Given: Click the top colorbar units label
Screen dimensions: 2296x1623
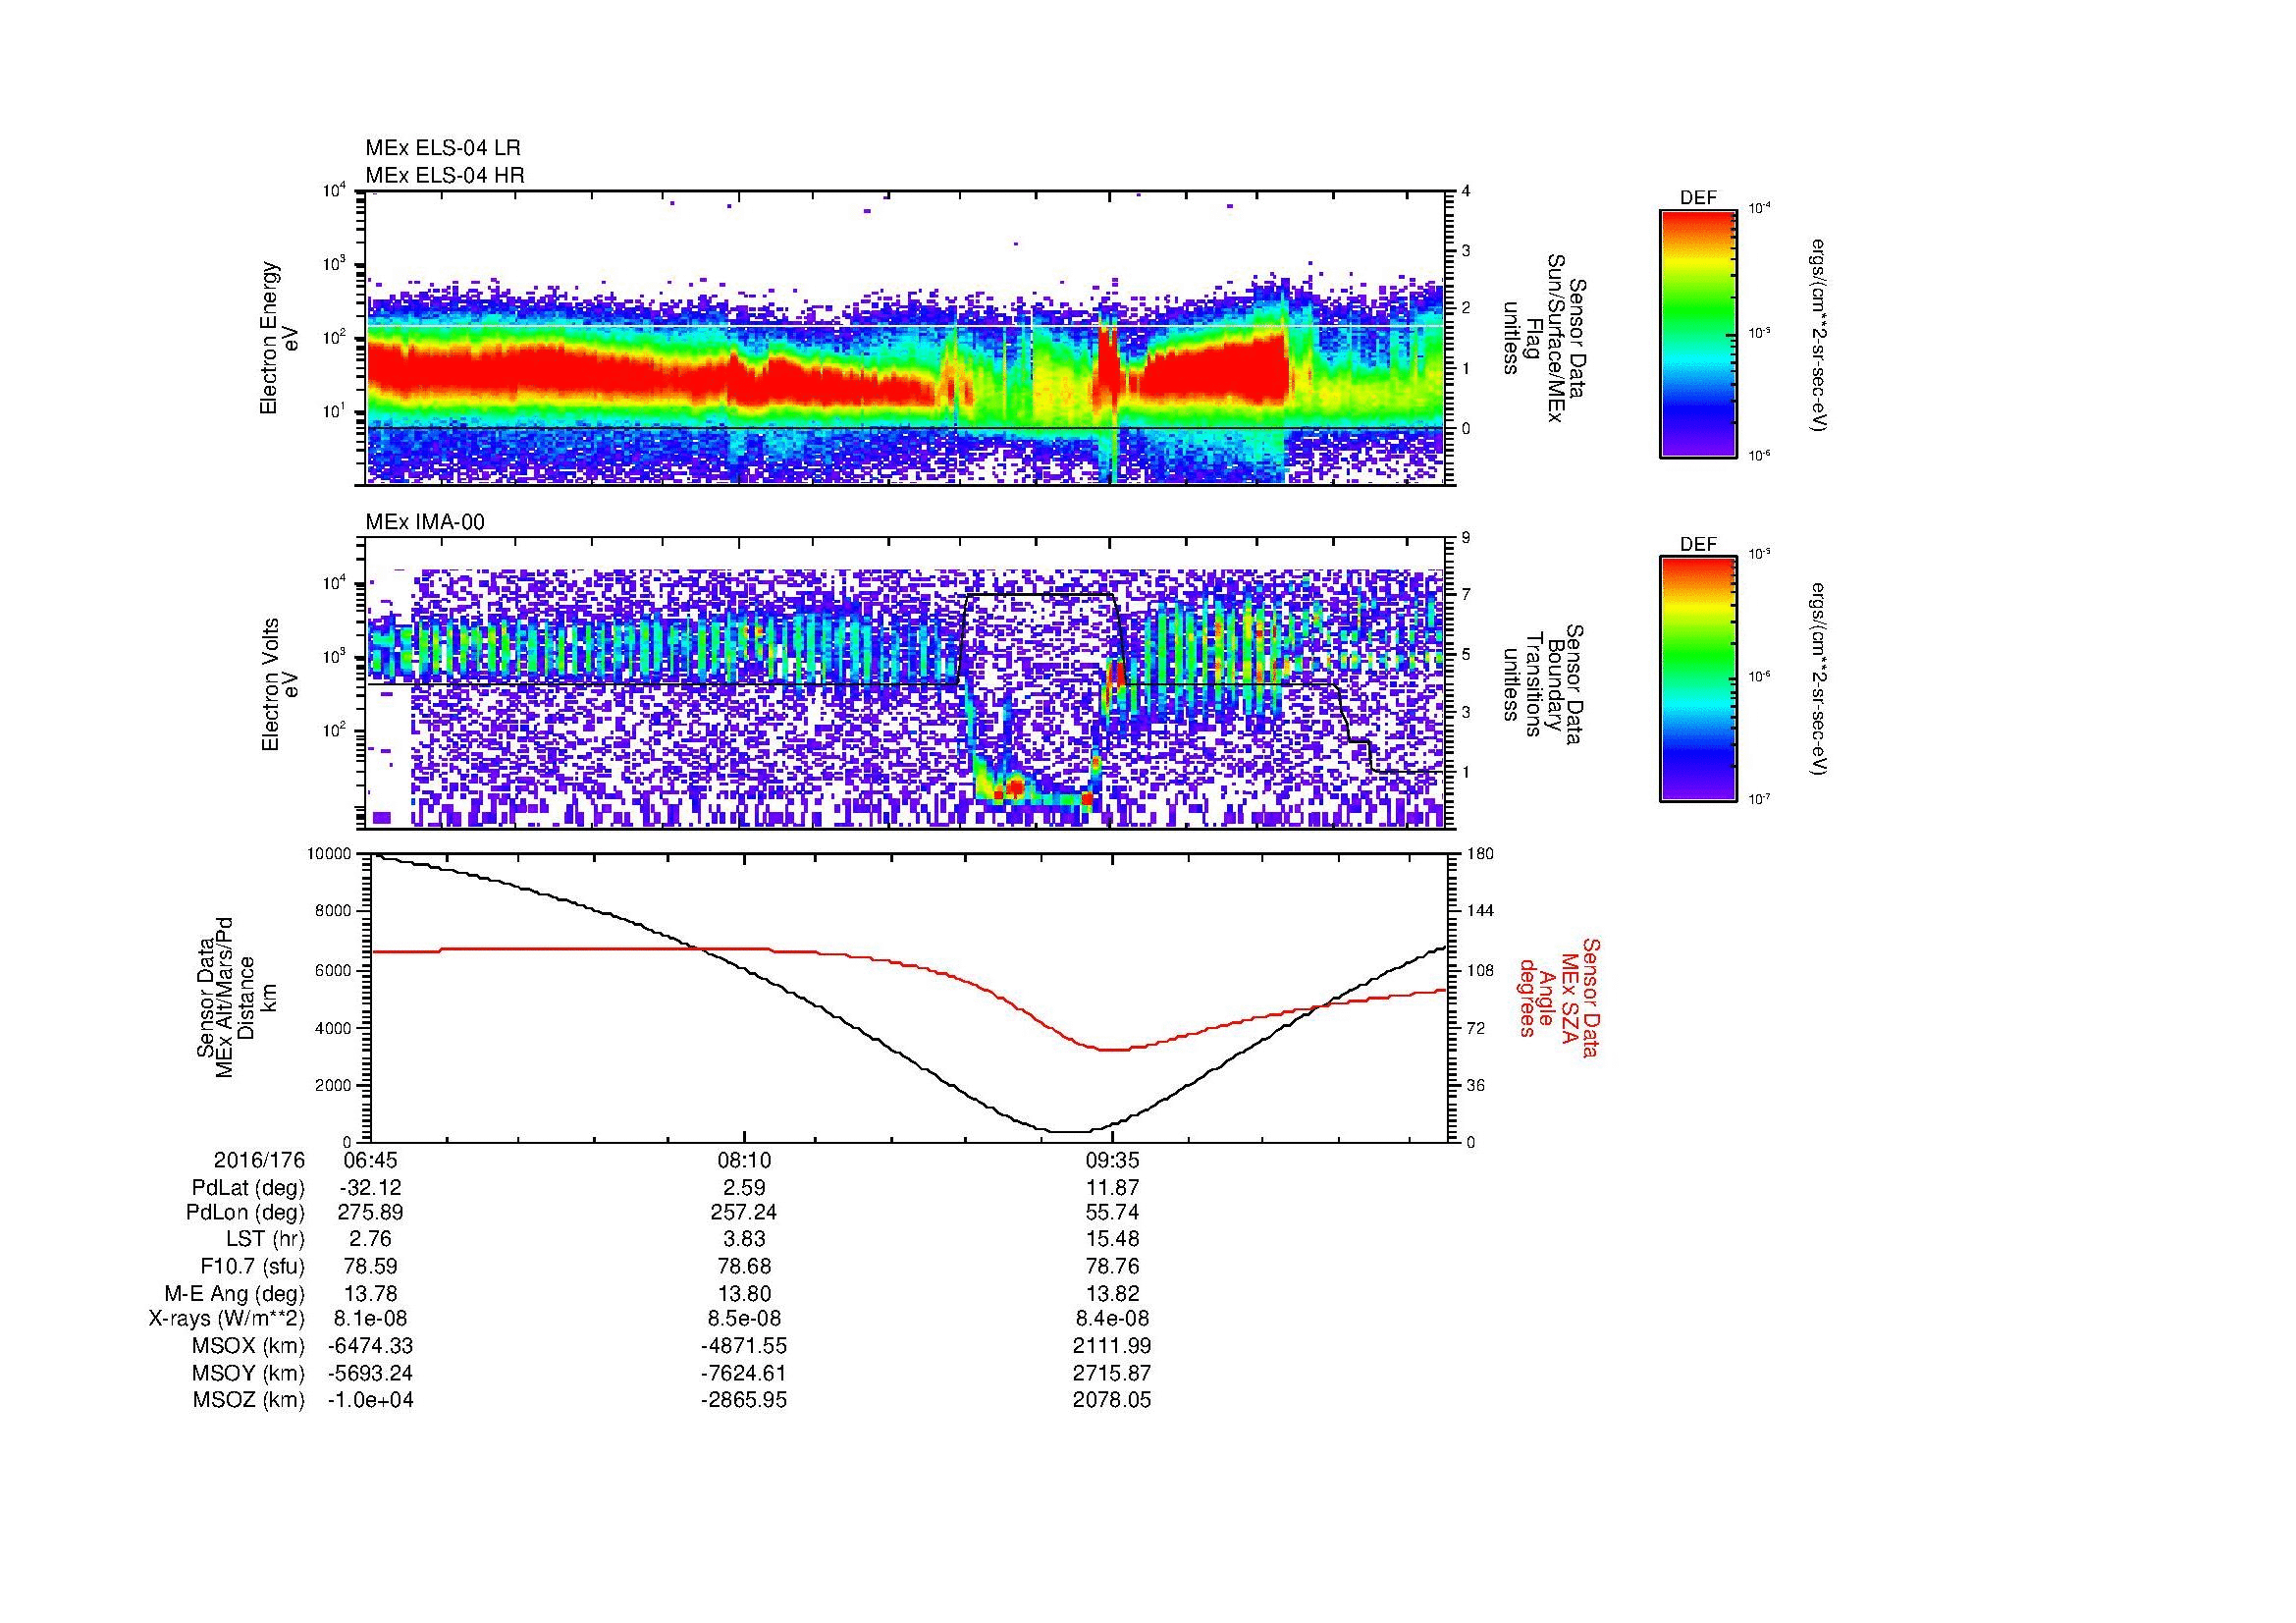Looking at the screenshot, I should pyautogui.click(x=1821, y=335).
